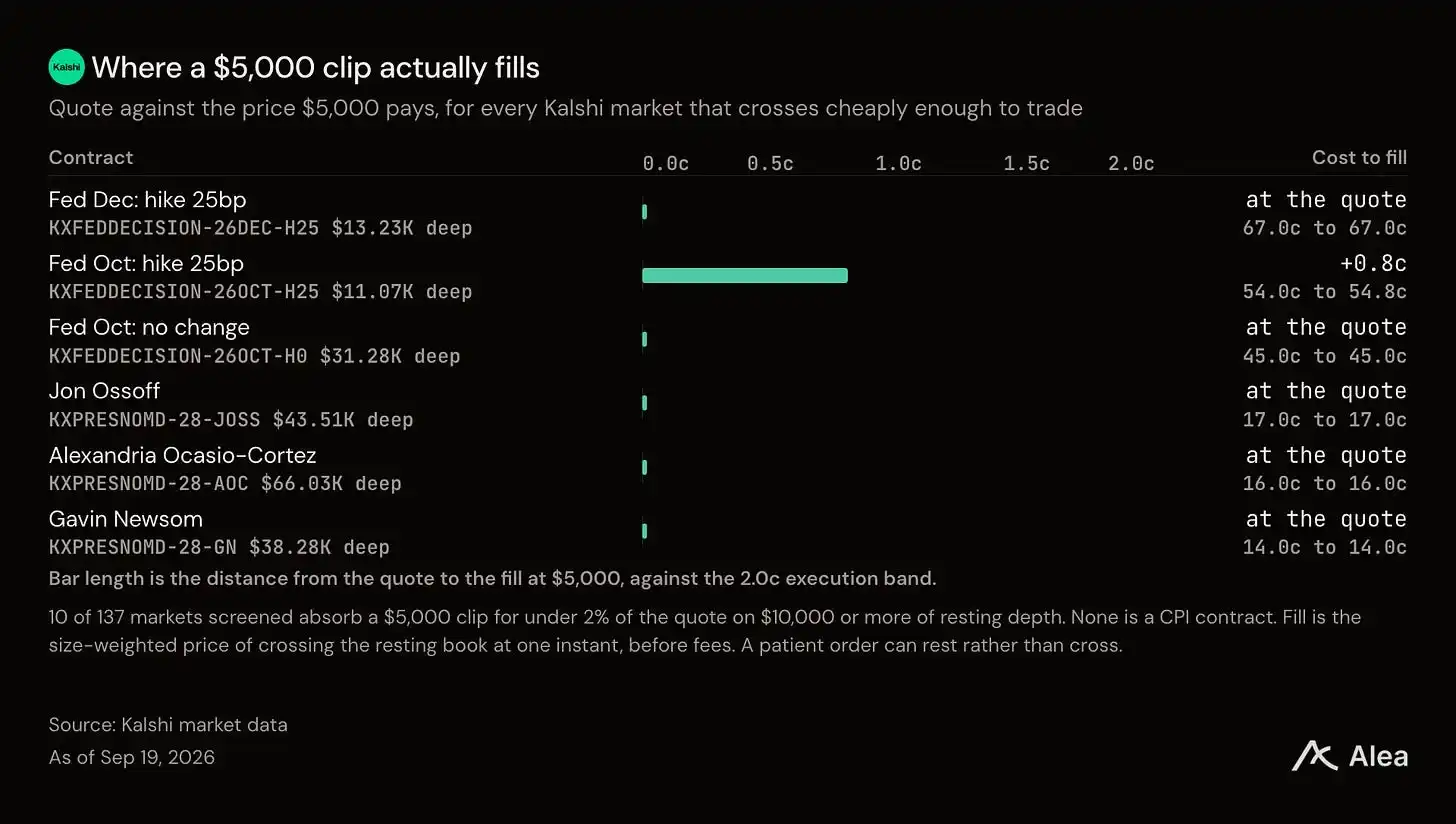Viewport: 1456px width, 824px height.
Task: Click the Source: Kalshi market data text
Action: click(168, 725)
